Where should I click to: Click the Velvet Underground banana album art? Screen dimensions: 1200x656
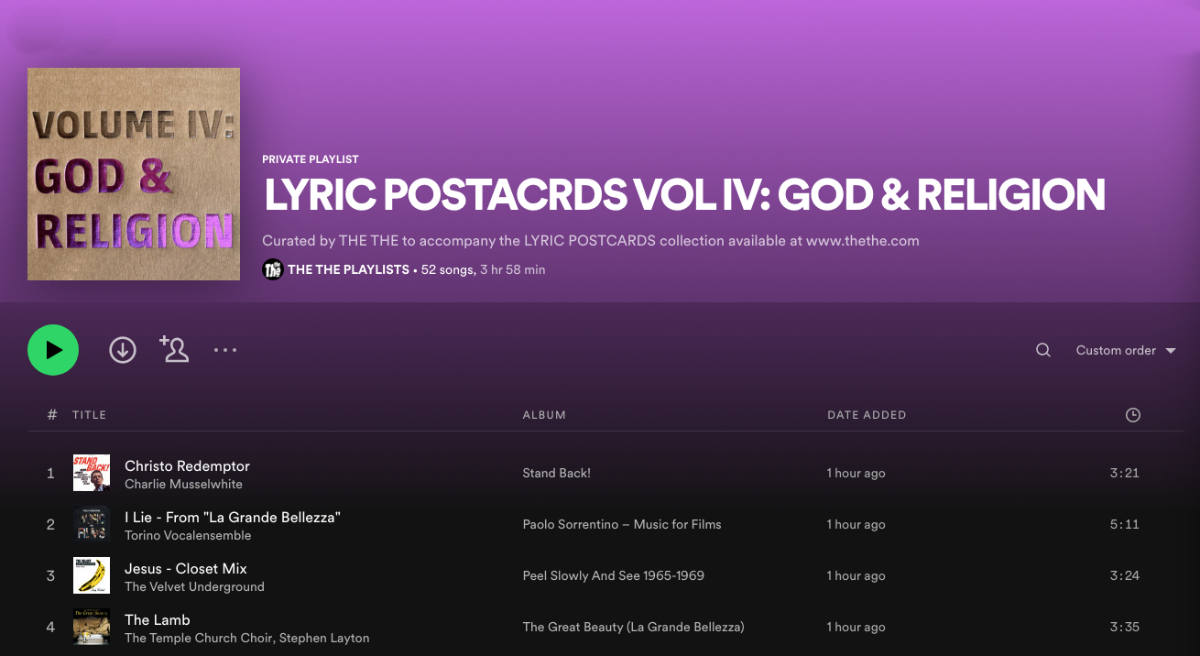coord(91,575)
